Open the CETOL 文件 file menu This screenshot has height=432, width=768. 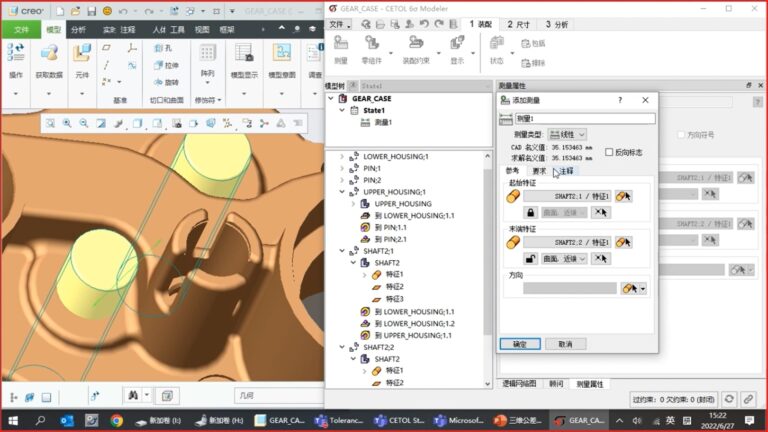(x=339, y=24)
